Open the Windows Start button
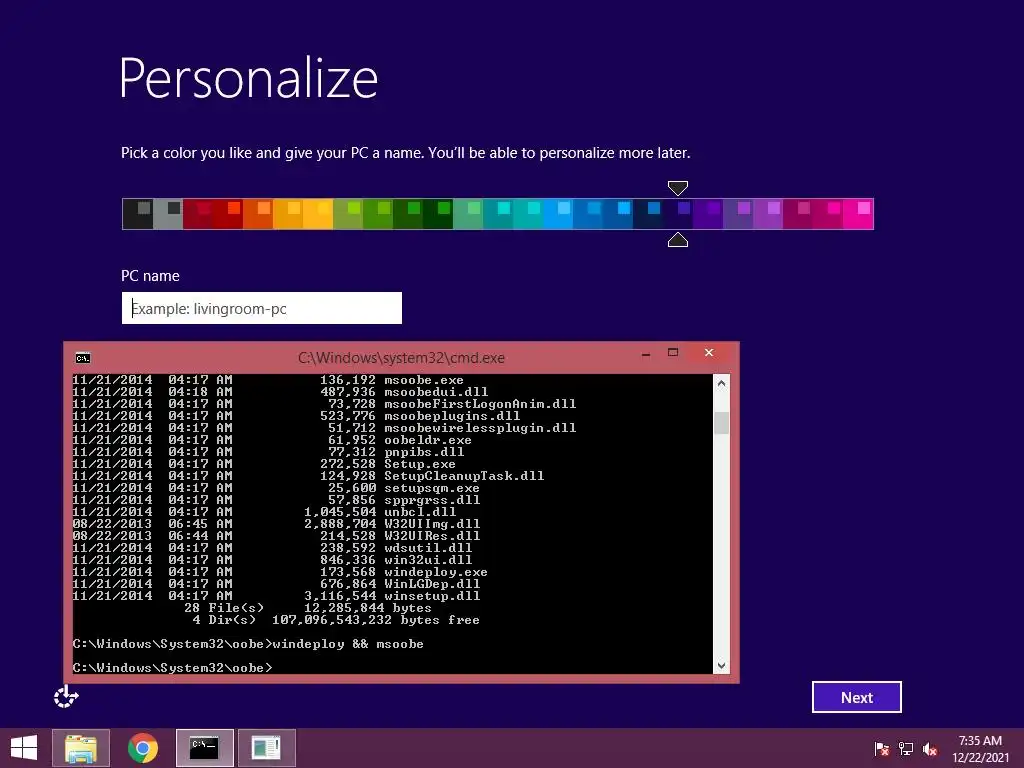 [24, 748]
